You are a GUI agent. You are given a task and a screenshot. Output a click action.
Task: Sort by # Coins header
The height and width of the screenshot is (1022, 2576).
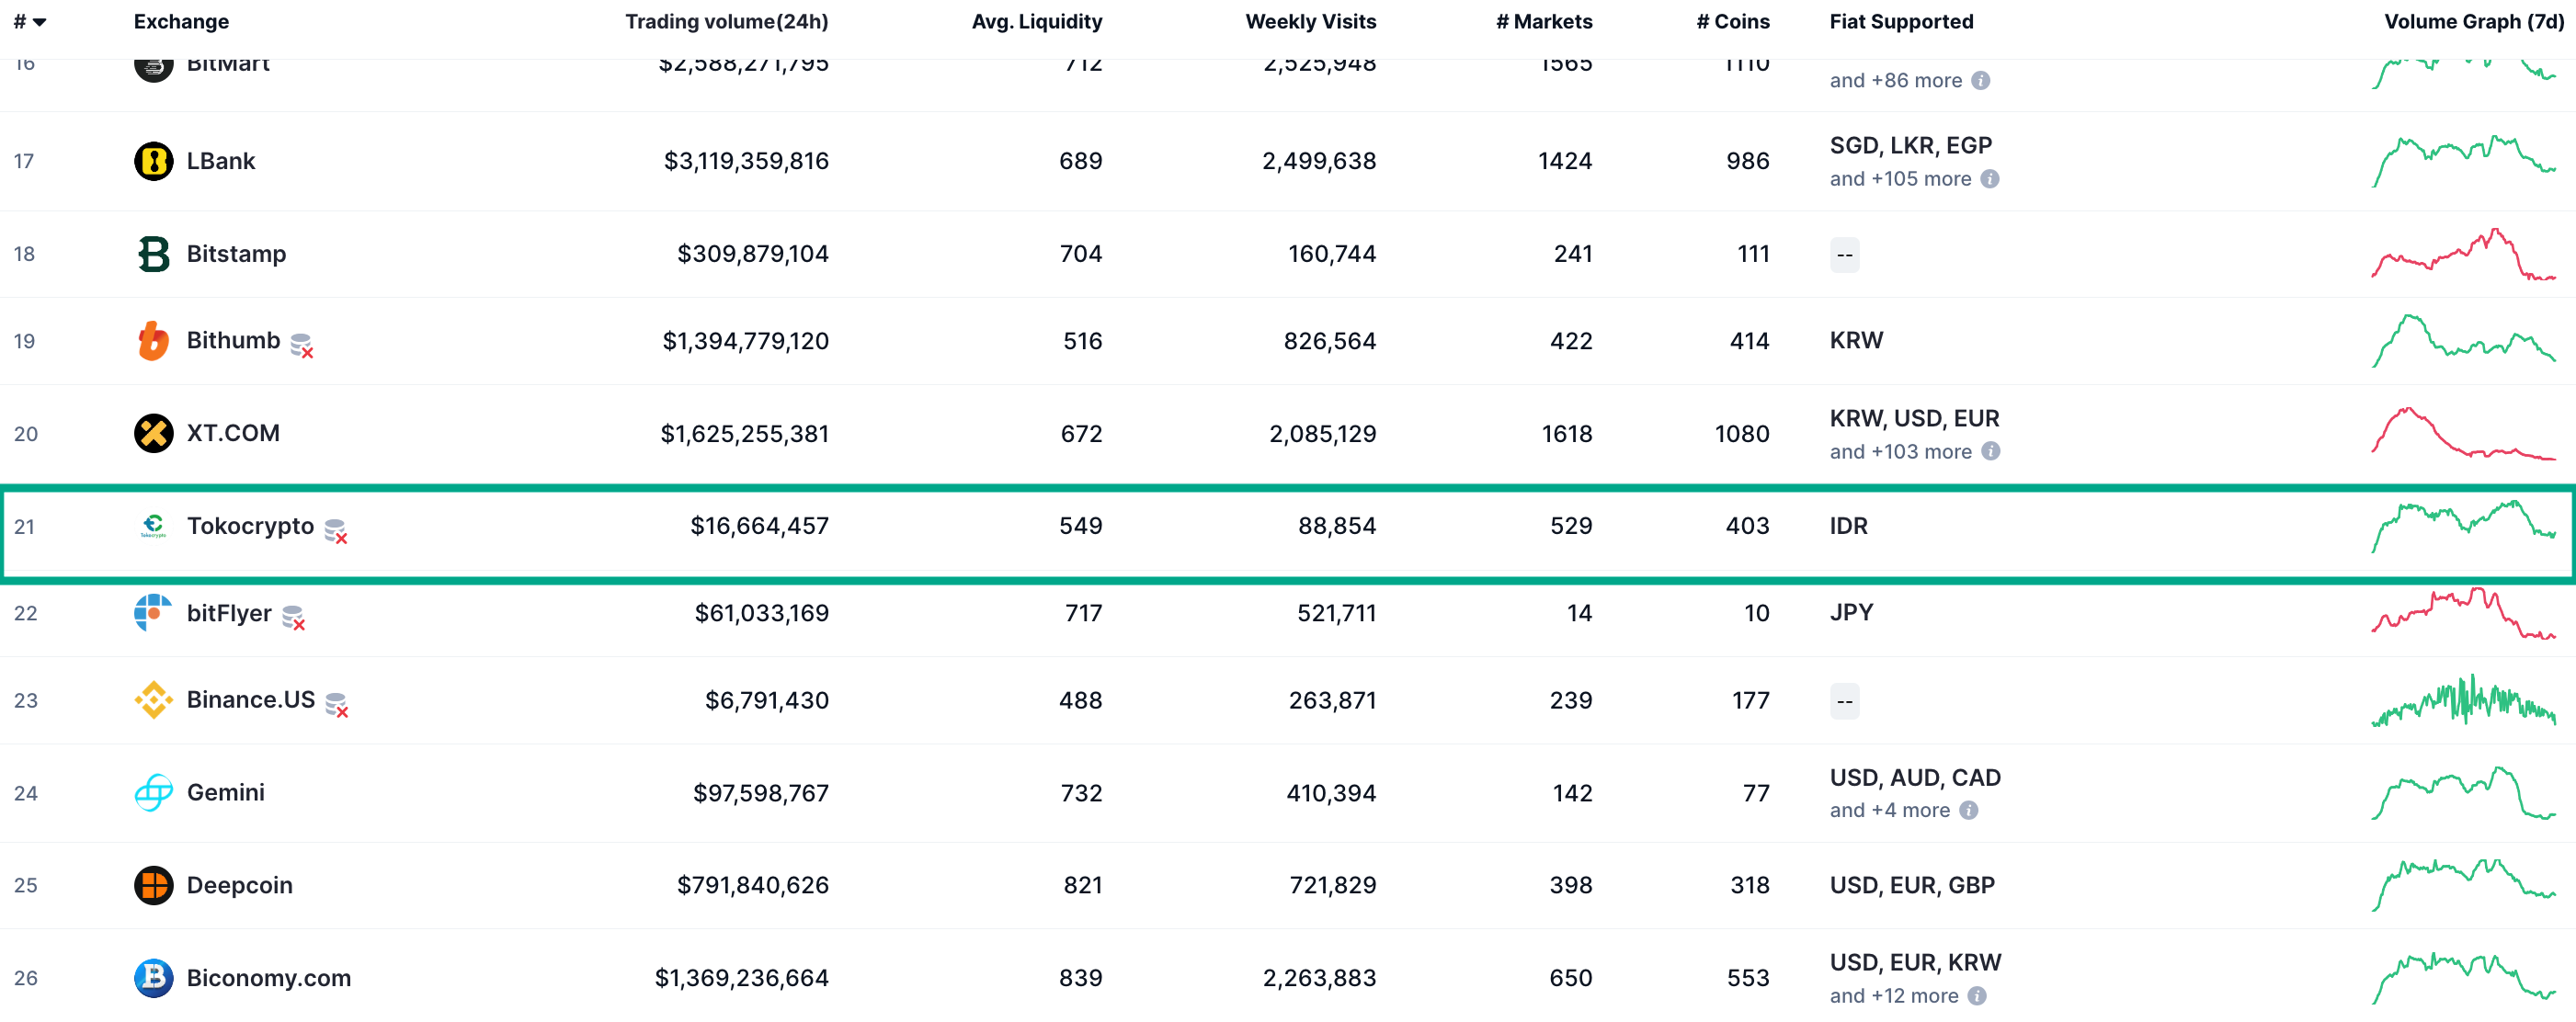point(1732,22)
